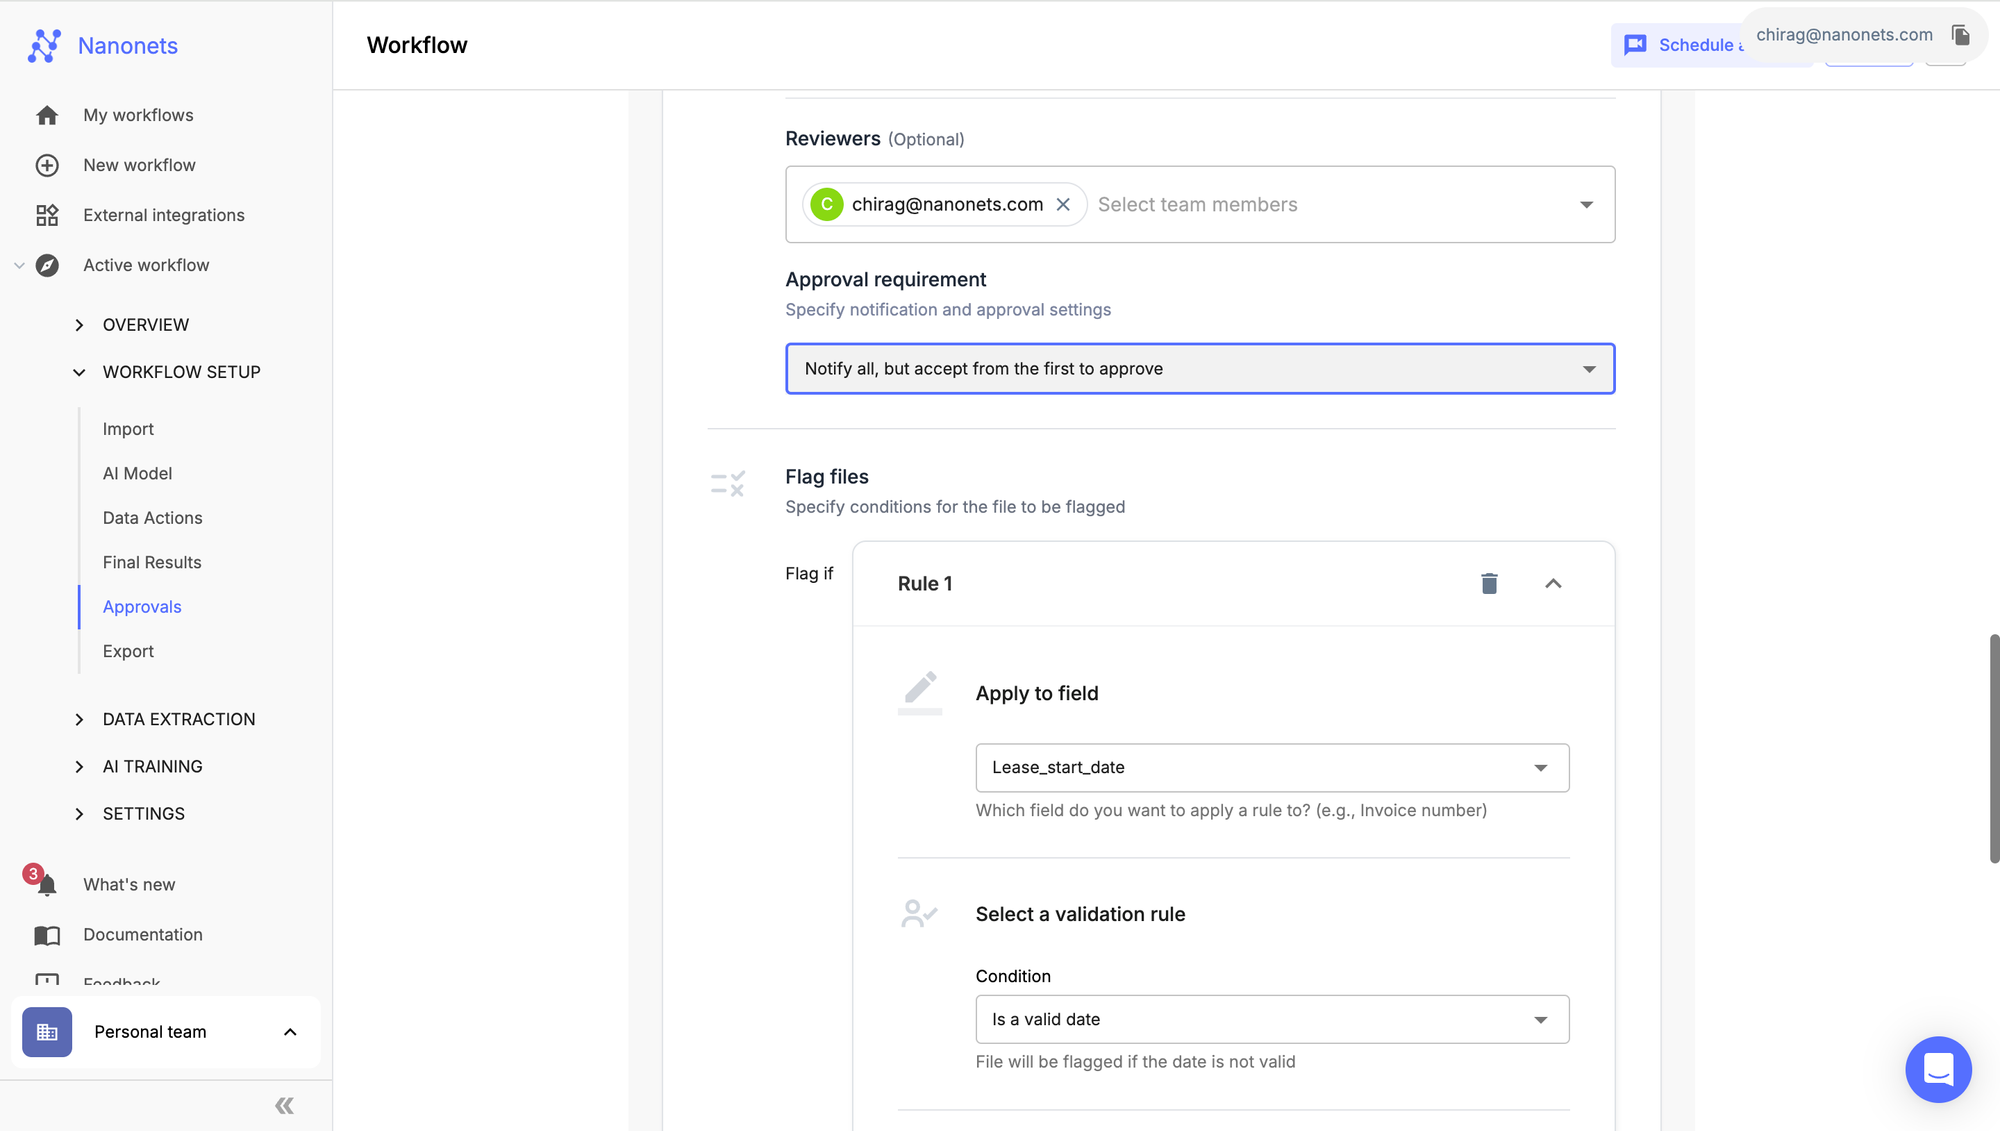Image resolution: width=2000 pixels, height=1131 pixels.
Task: Collapse sidebar with double chevron icon
Action: (x=284, y=1105)
